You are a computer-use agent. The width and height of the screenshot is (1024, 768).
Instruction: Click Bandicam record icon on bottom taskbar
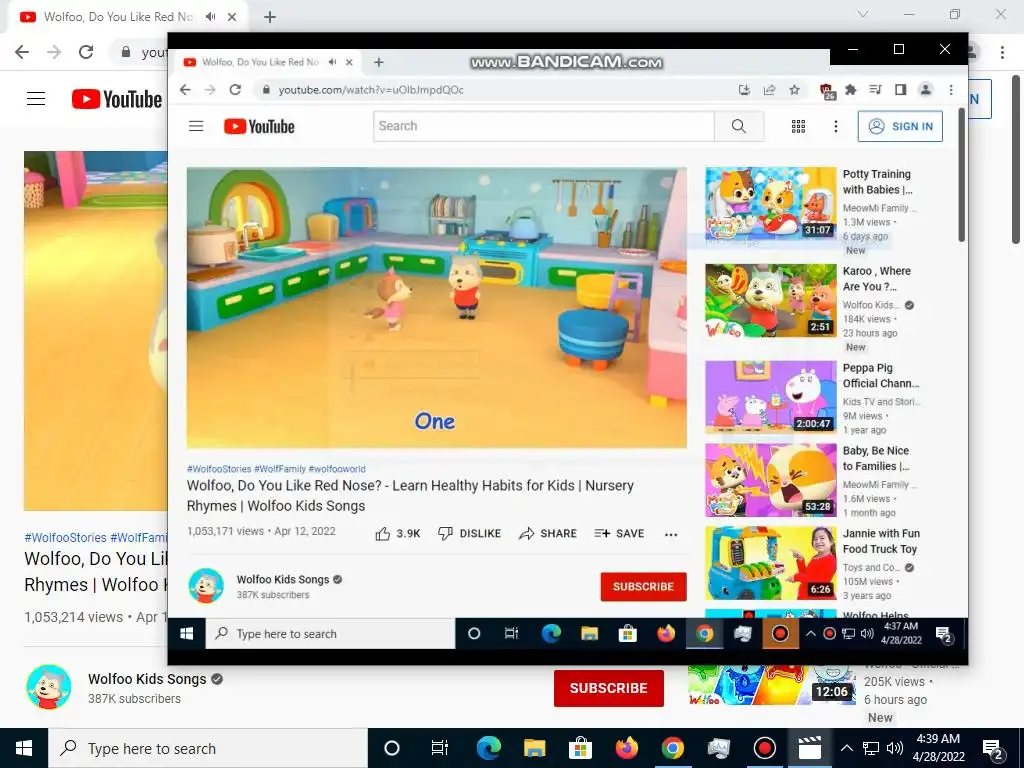coord(764,748)
